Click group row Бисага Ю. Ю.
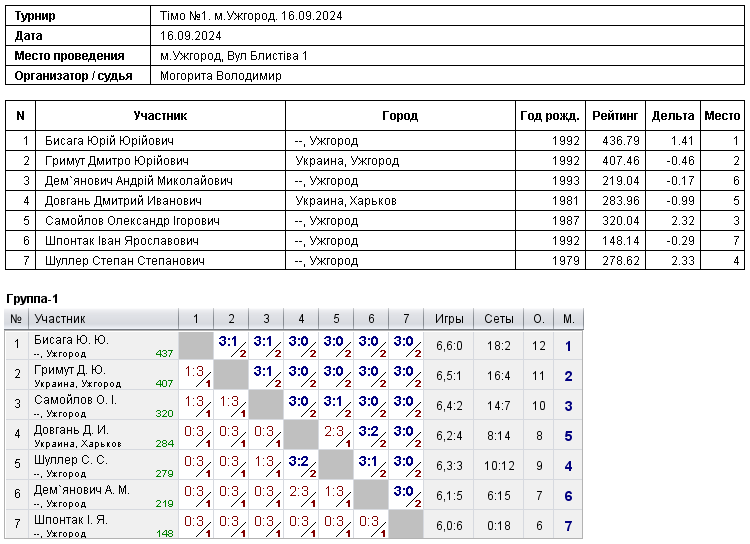 point(294,346)
